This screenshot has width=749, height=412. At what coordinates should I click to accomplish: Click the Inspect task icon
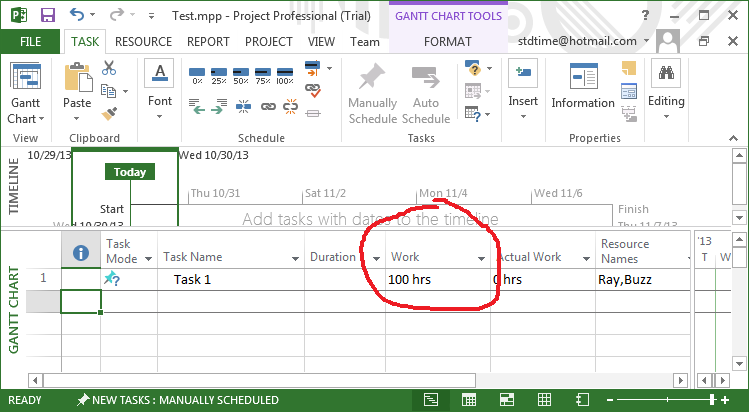(472, 68)
